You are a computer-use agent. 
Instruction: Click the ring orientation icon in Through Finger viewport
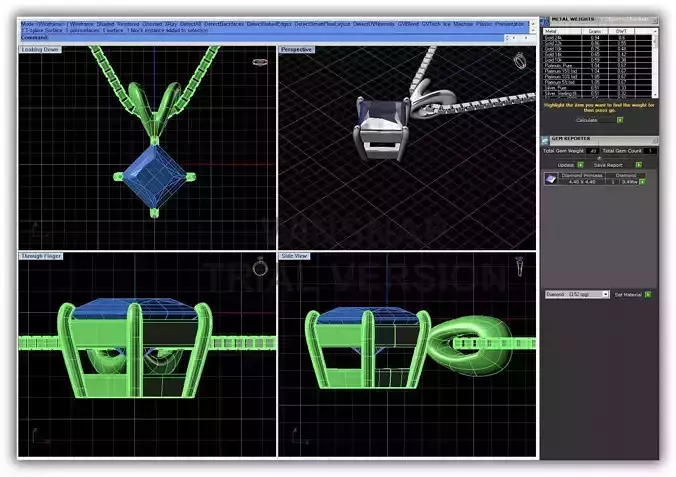260,267
